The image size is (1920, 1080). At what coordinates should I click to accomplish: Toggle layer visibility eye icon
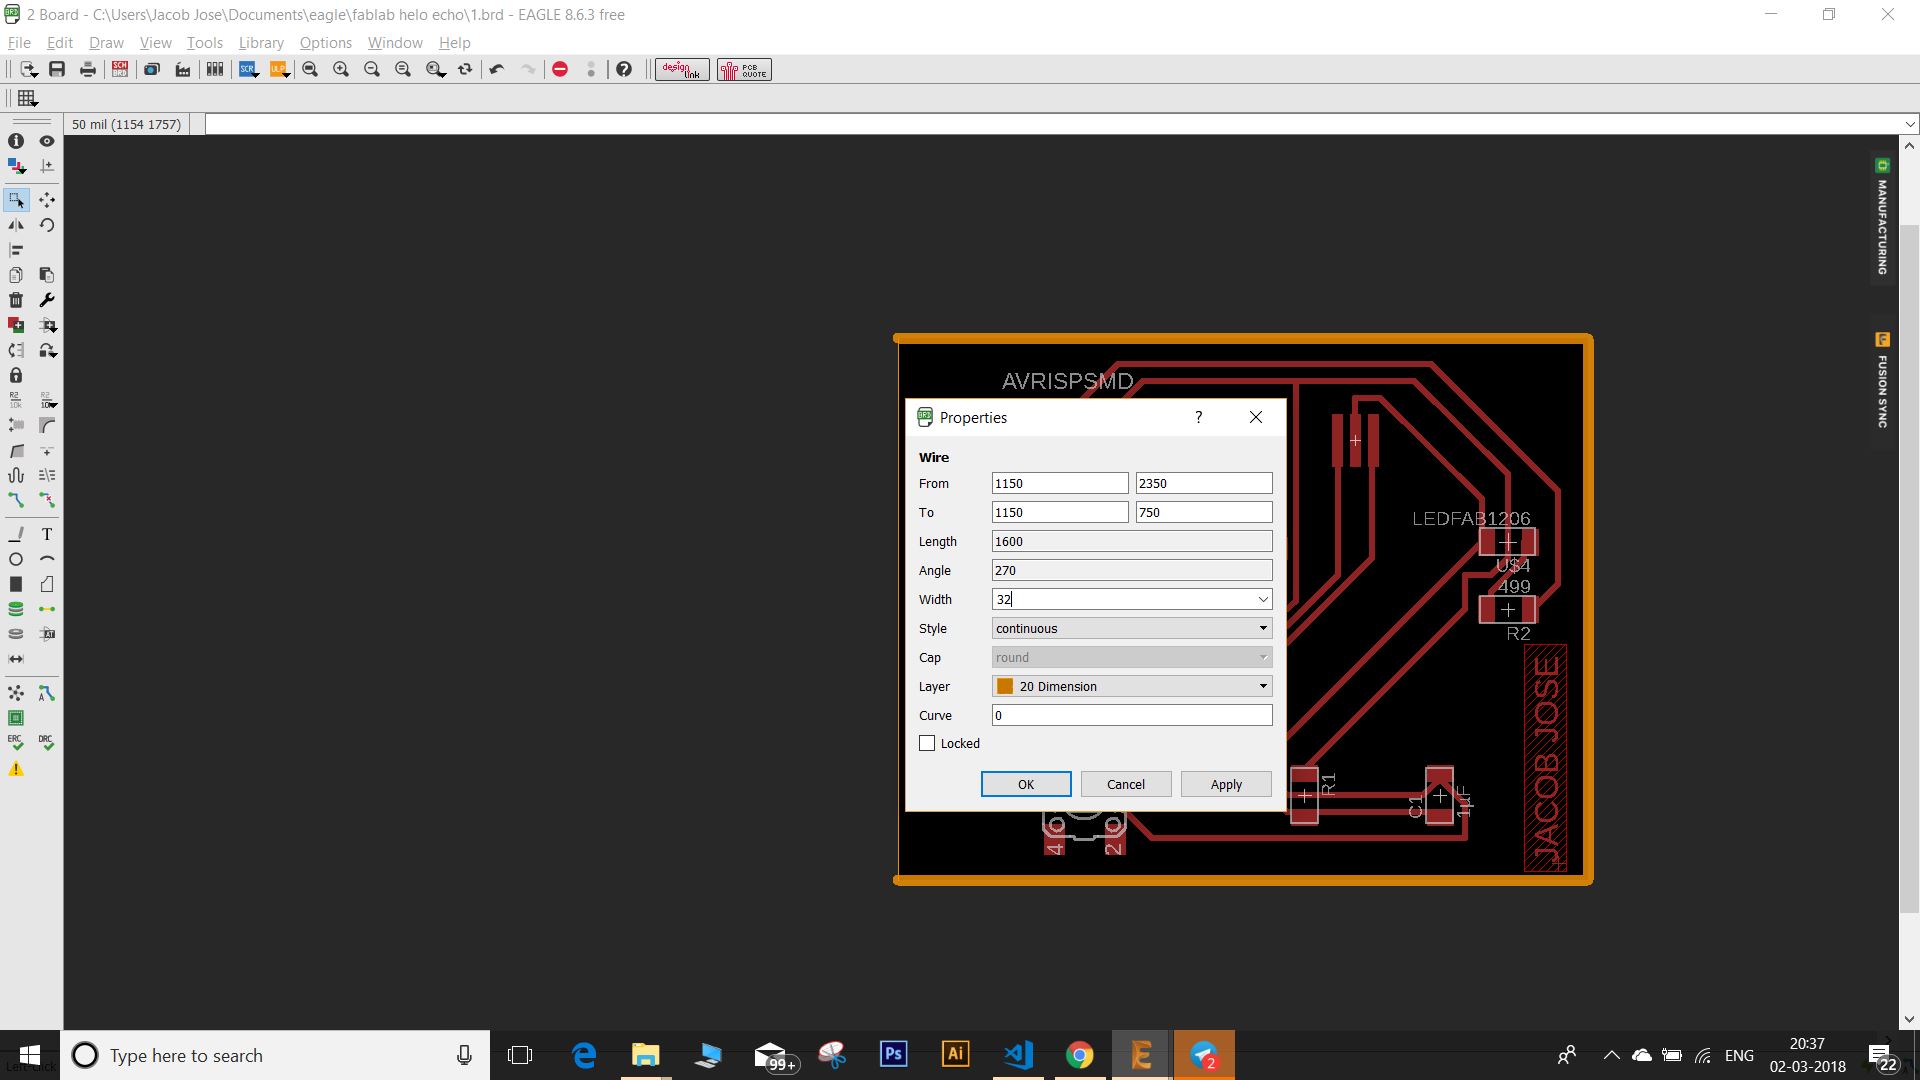[46, 141]
